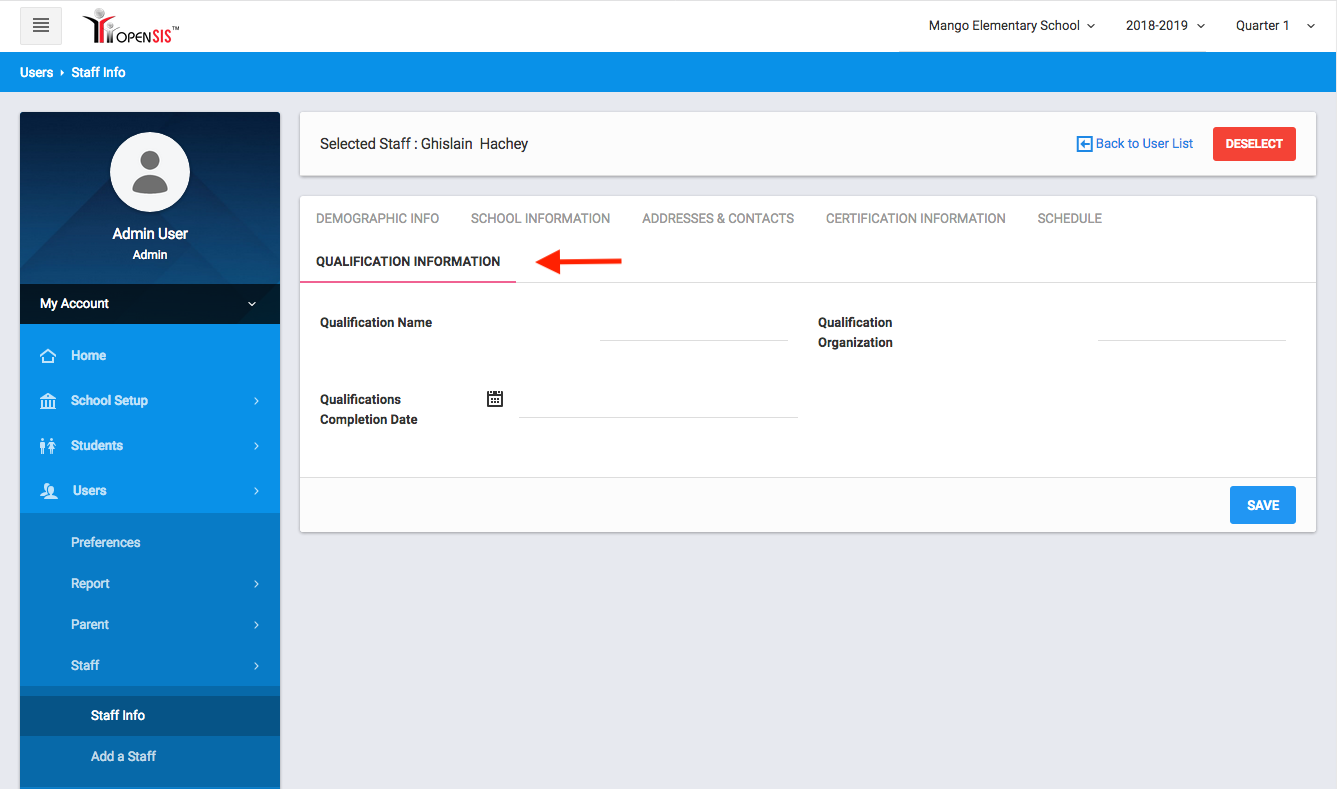
Task: Expand the My Account section
Action: pos(150,304)
